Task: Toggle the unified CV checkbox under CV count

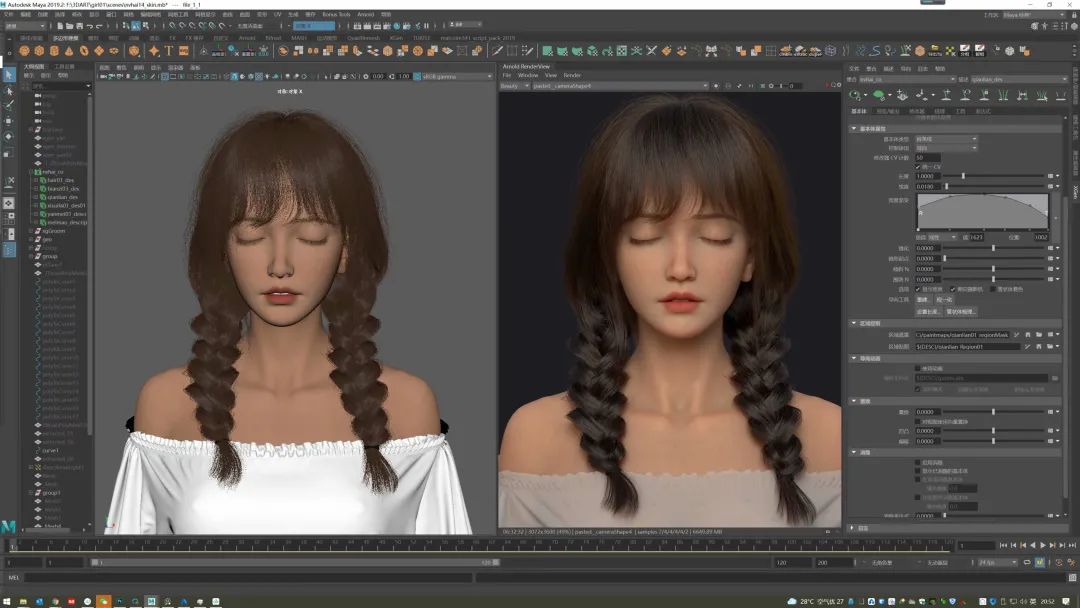Action: tap(918, 166)
